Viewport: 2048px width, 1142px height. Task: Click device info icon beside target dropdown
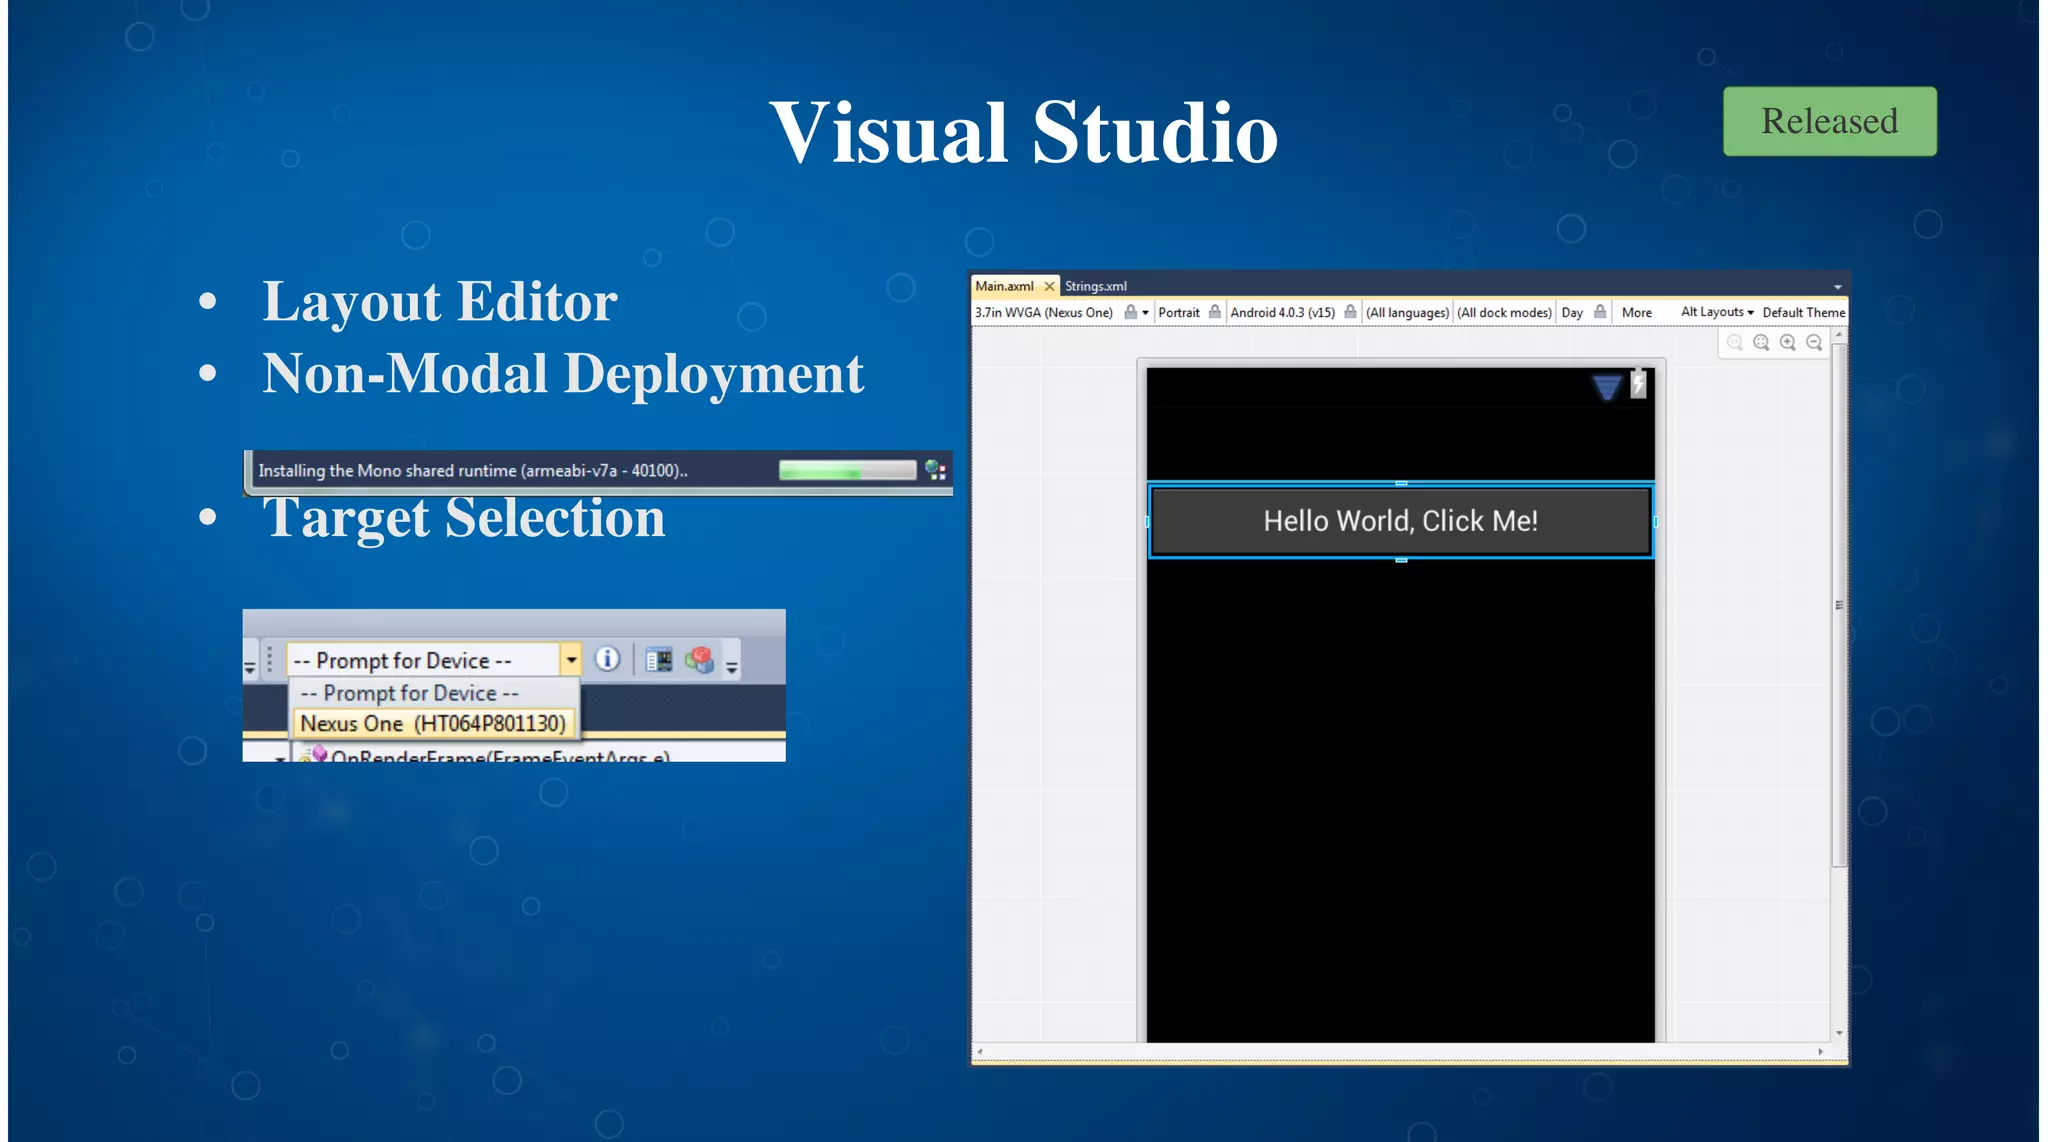point(608,659)
